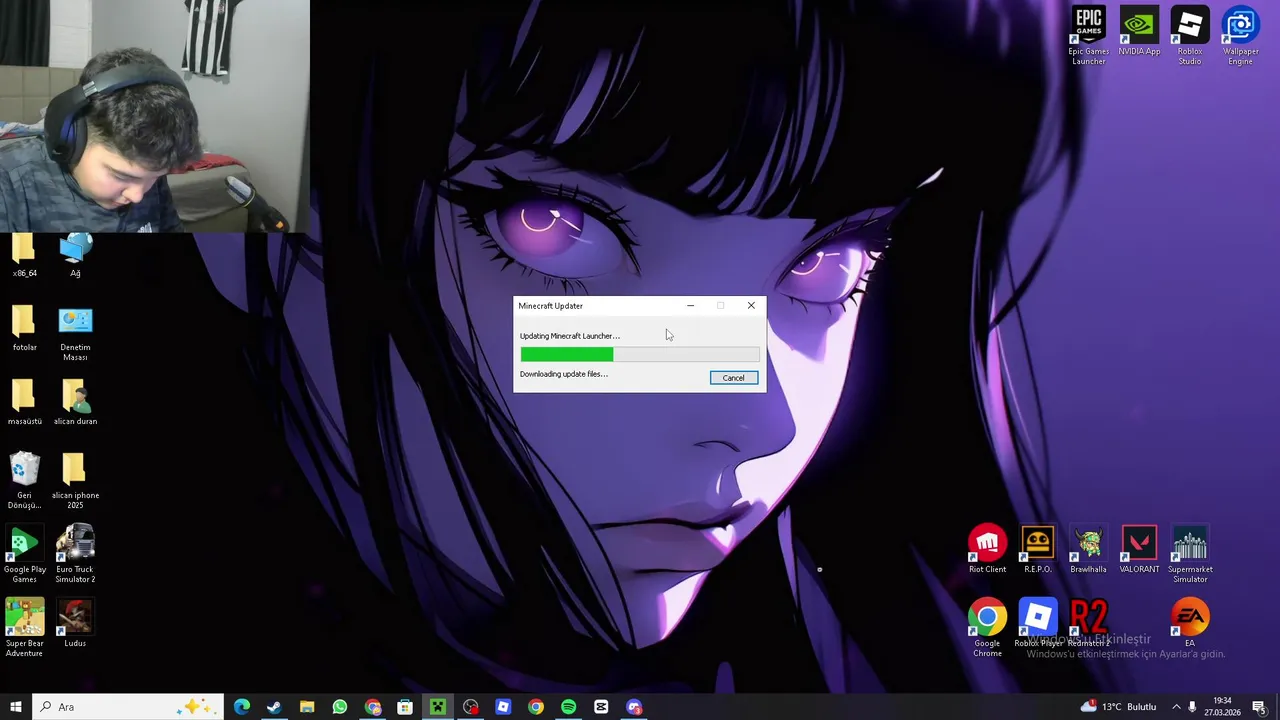
Task: Open the Epic Games Launcher shortcut
Action: click(1088, 36)
